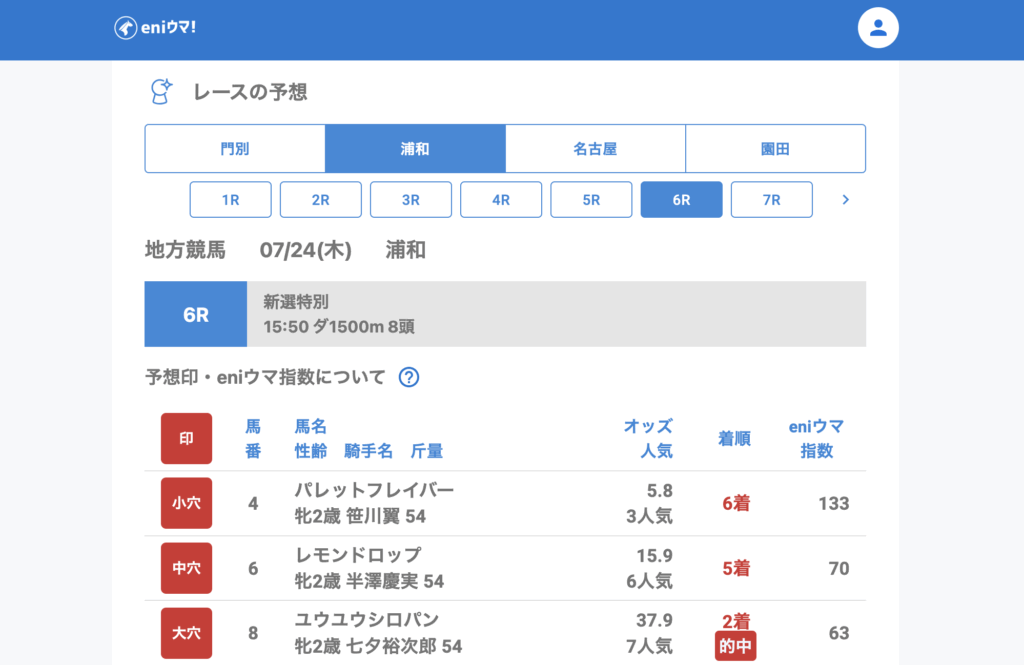
Task: Open the user profile account icon
Action: click(878, 28)
